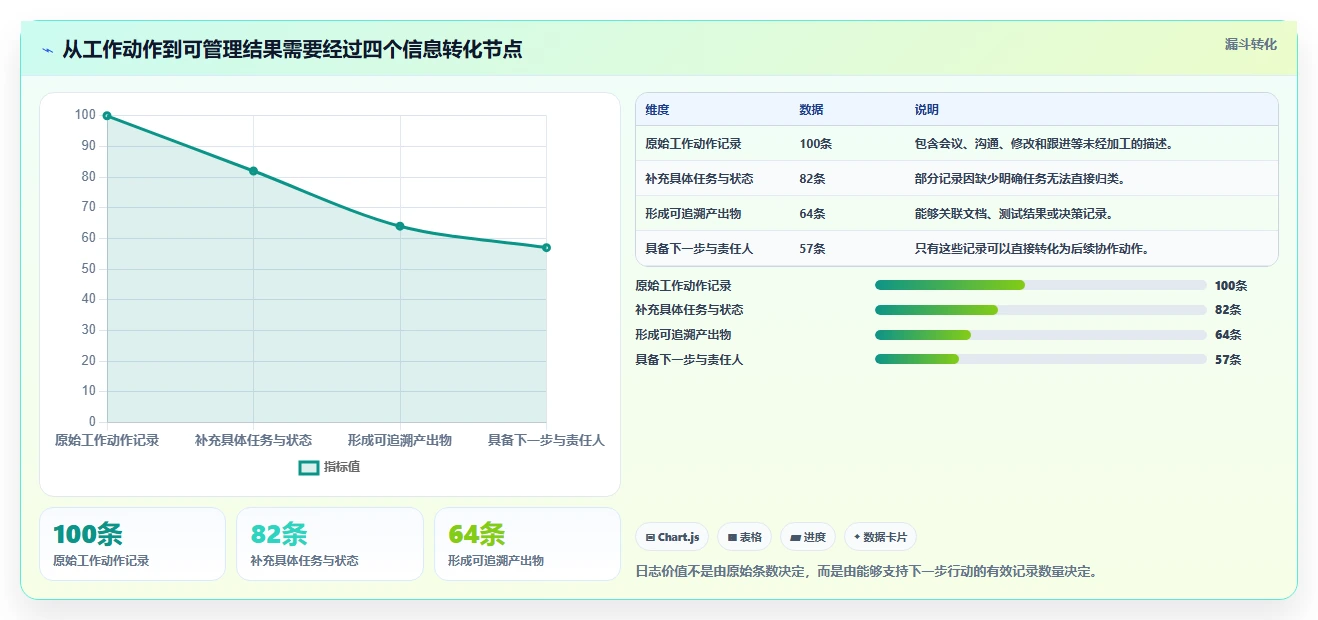Click the description starting 包含会议、沟通

pos(1043,144)
